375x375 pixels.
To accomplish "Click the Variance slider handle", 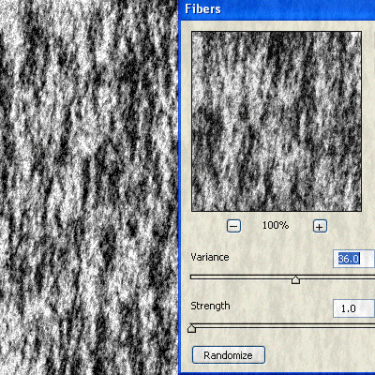I will tap(296, 279).
